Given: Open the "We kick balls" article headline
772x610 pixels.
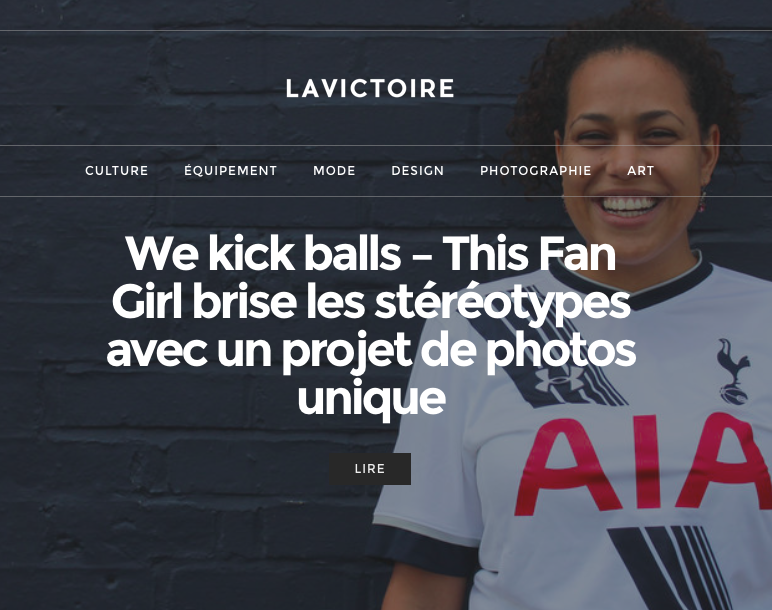Looking at the screenshot, I should point(371,325).
